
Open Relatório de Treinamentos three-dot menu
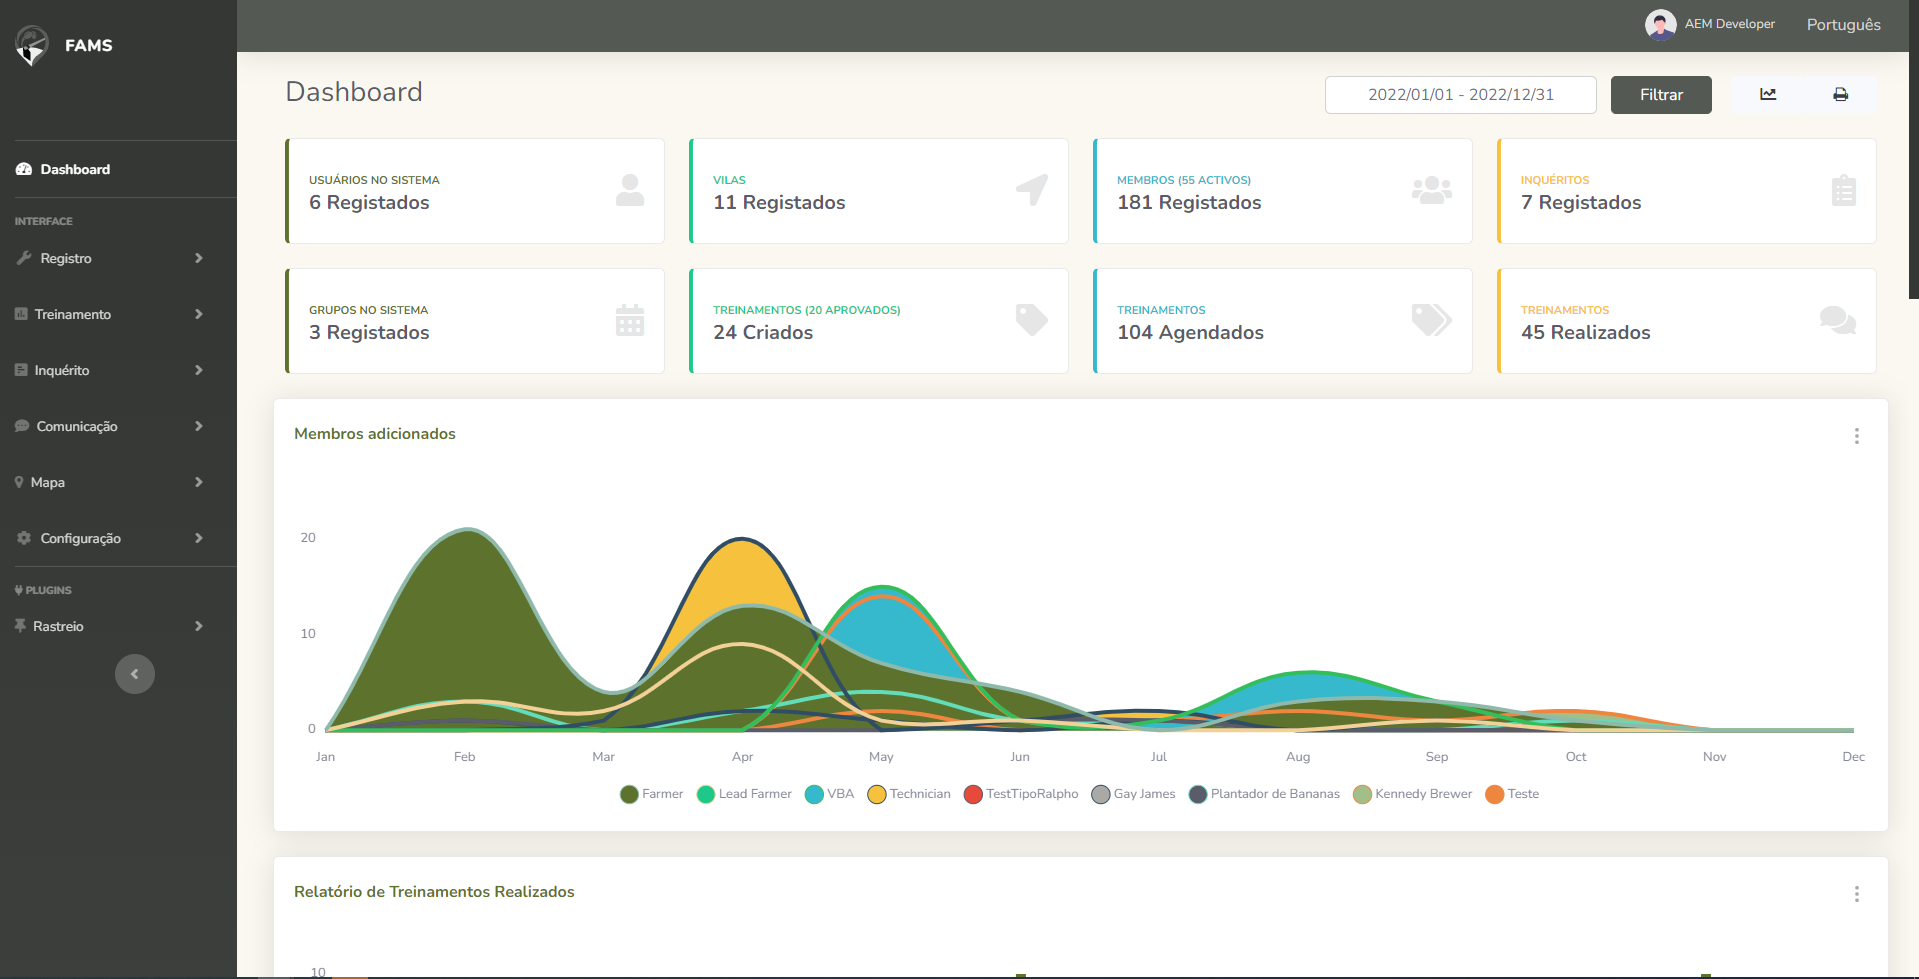pyautogui.click(x=1856, y=894)
